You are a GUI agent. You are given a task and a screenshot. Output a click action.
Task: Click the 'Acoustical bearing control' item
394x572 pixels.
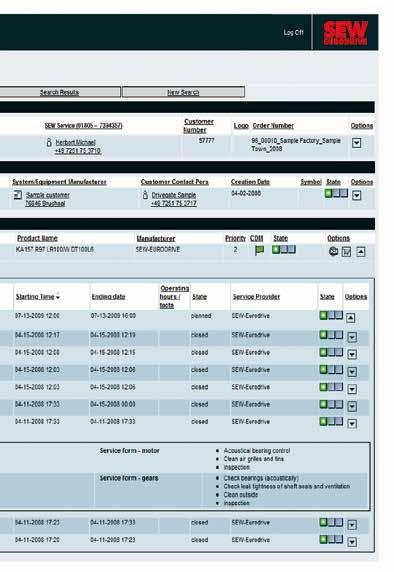tap(257, 451)
